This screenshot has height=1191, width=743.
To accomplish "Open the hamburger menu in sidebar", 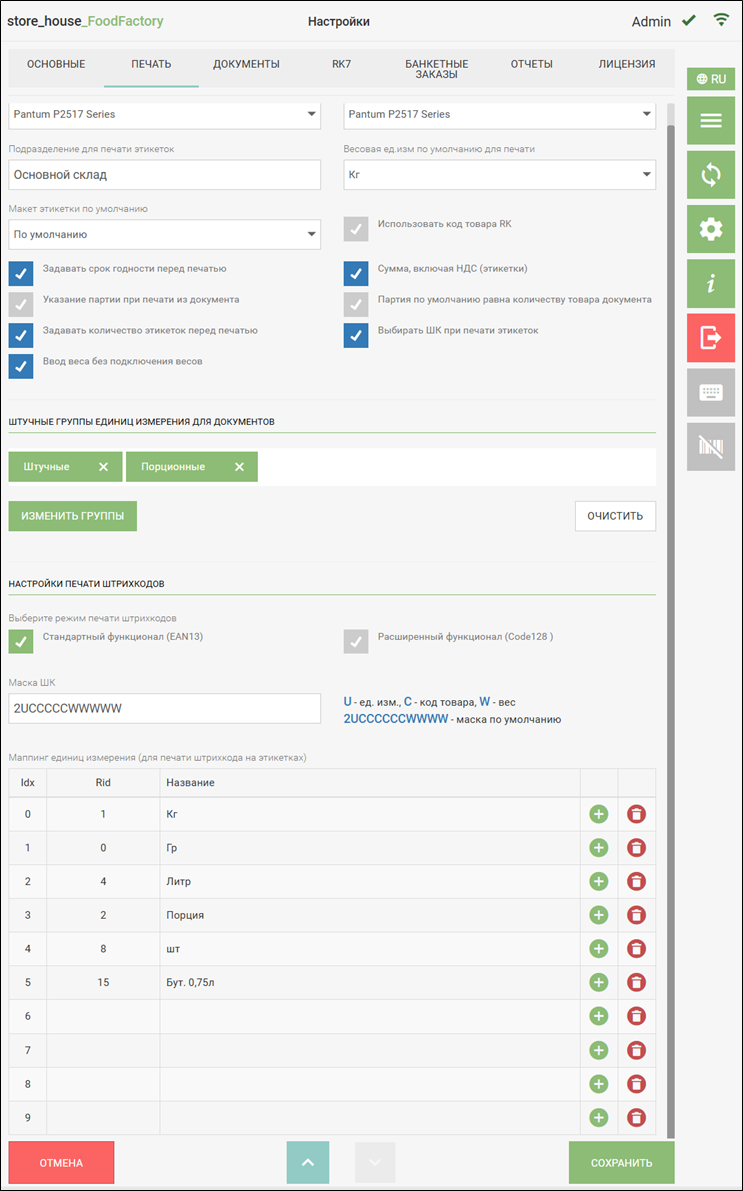I will (x=710, y=121).
